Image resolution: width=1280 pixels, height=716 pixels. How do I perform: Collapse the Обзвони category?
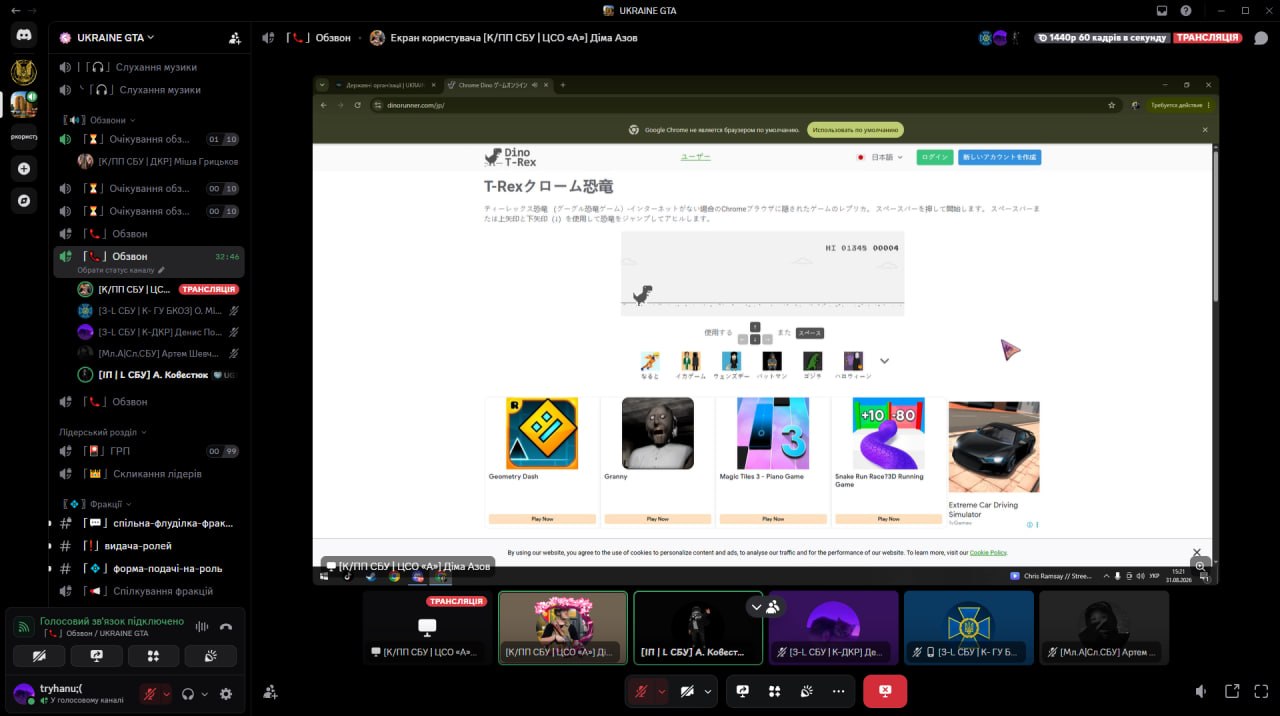[x=100, y=120]
